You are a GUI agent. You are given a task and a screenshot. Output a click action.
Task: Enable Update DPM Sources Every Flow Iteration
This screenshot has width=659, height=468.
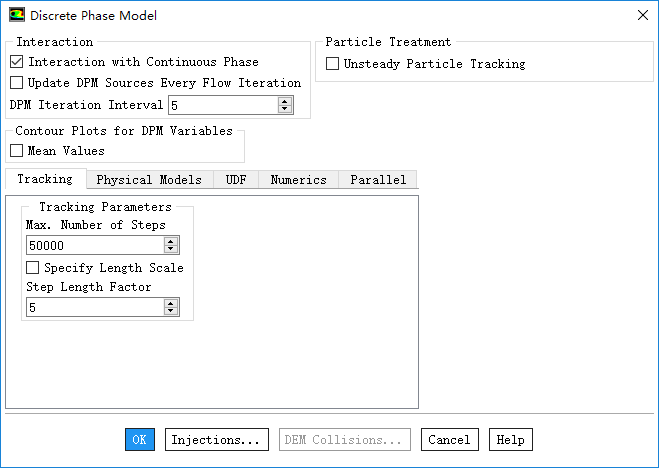pos(16,83)
